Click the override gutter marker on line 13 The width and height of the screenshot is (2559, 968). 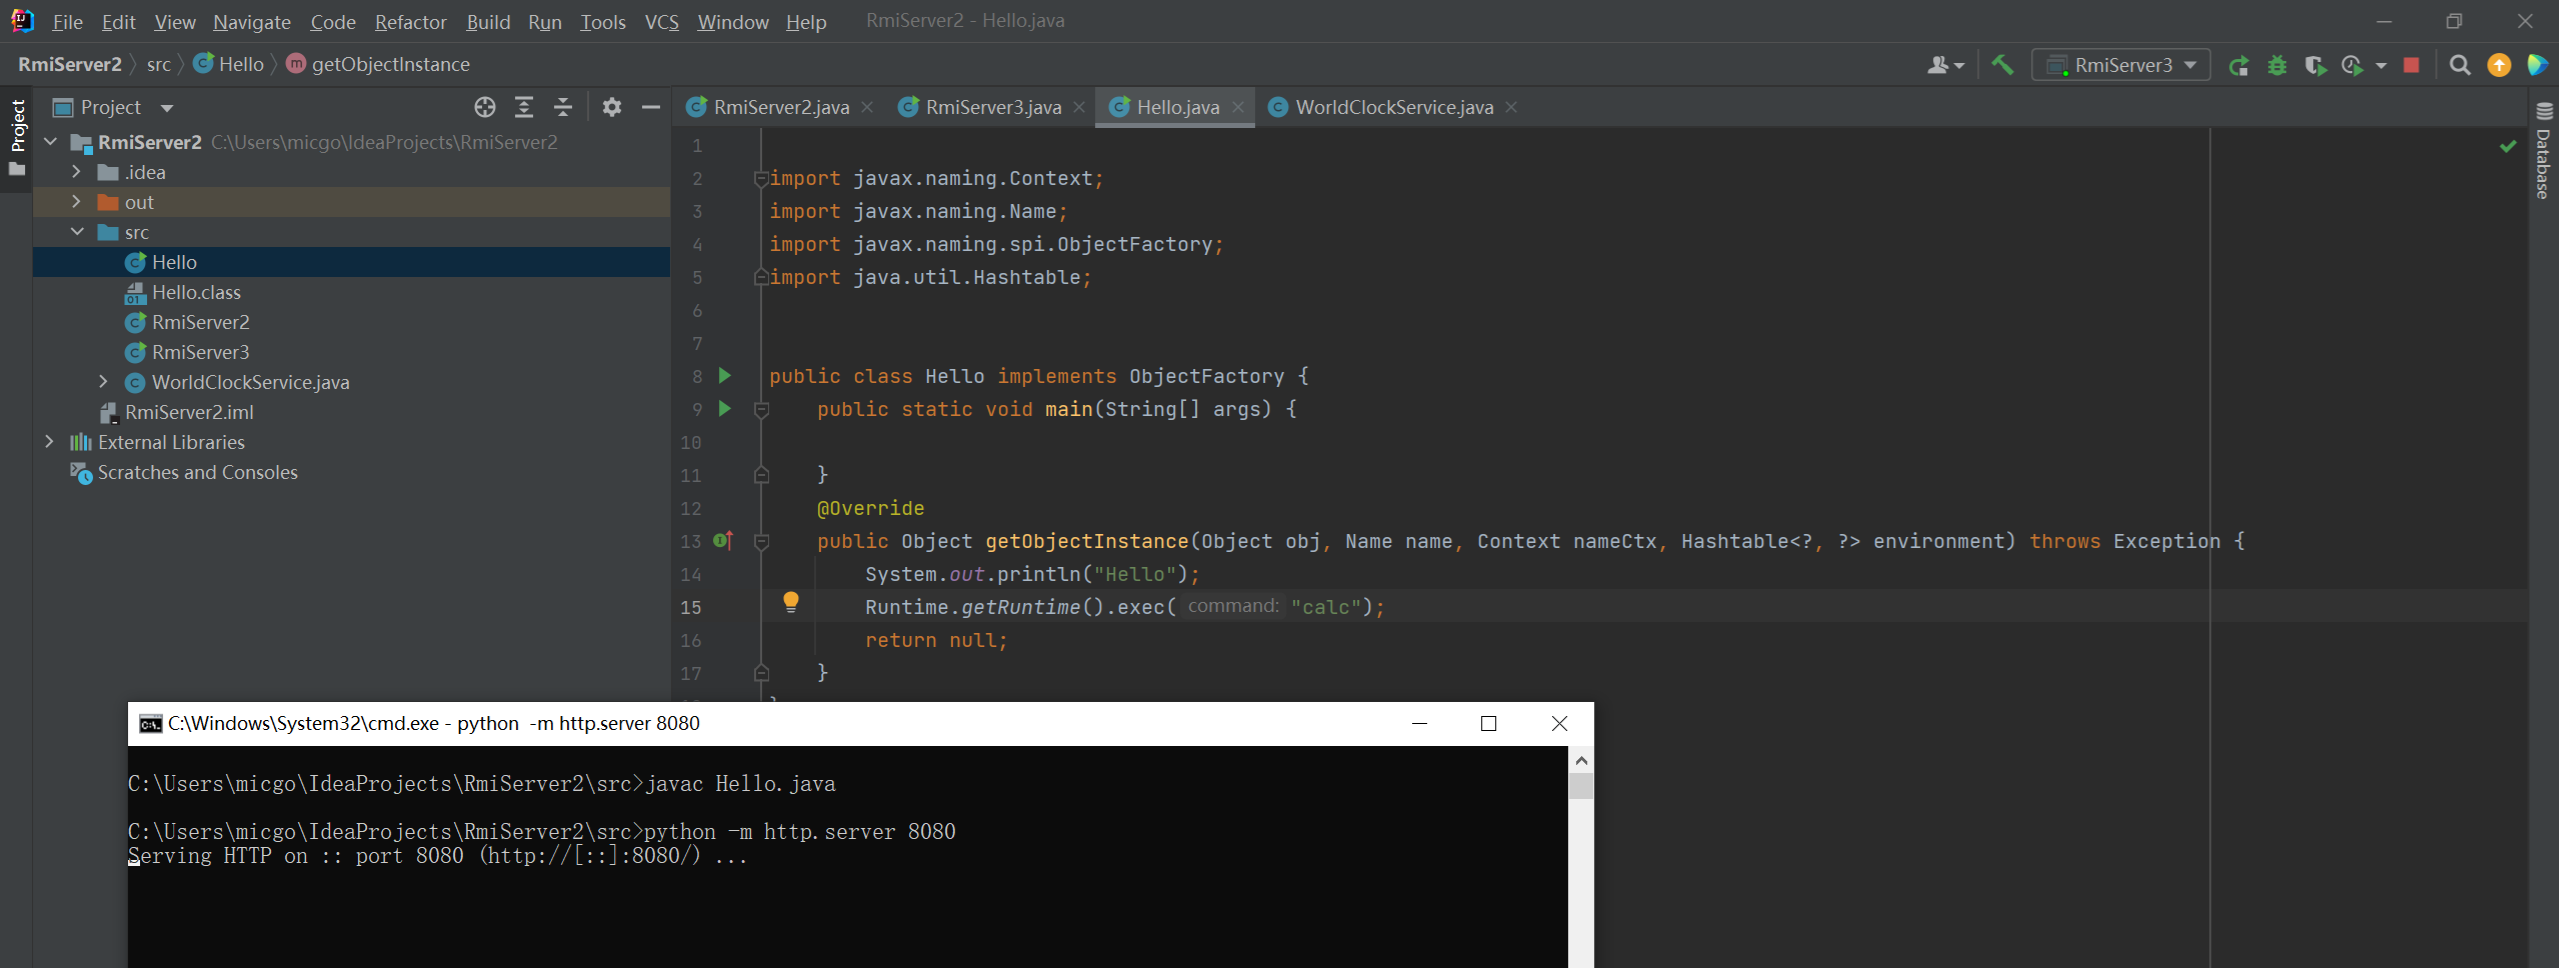(723, 541)
